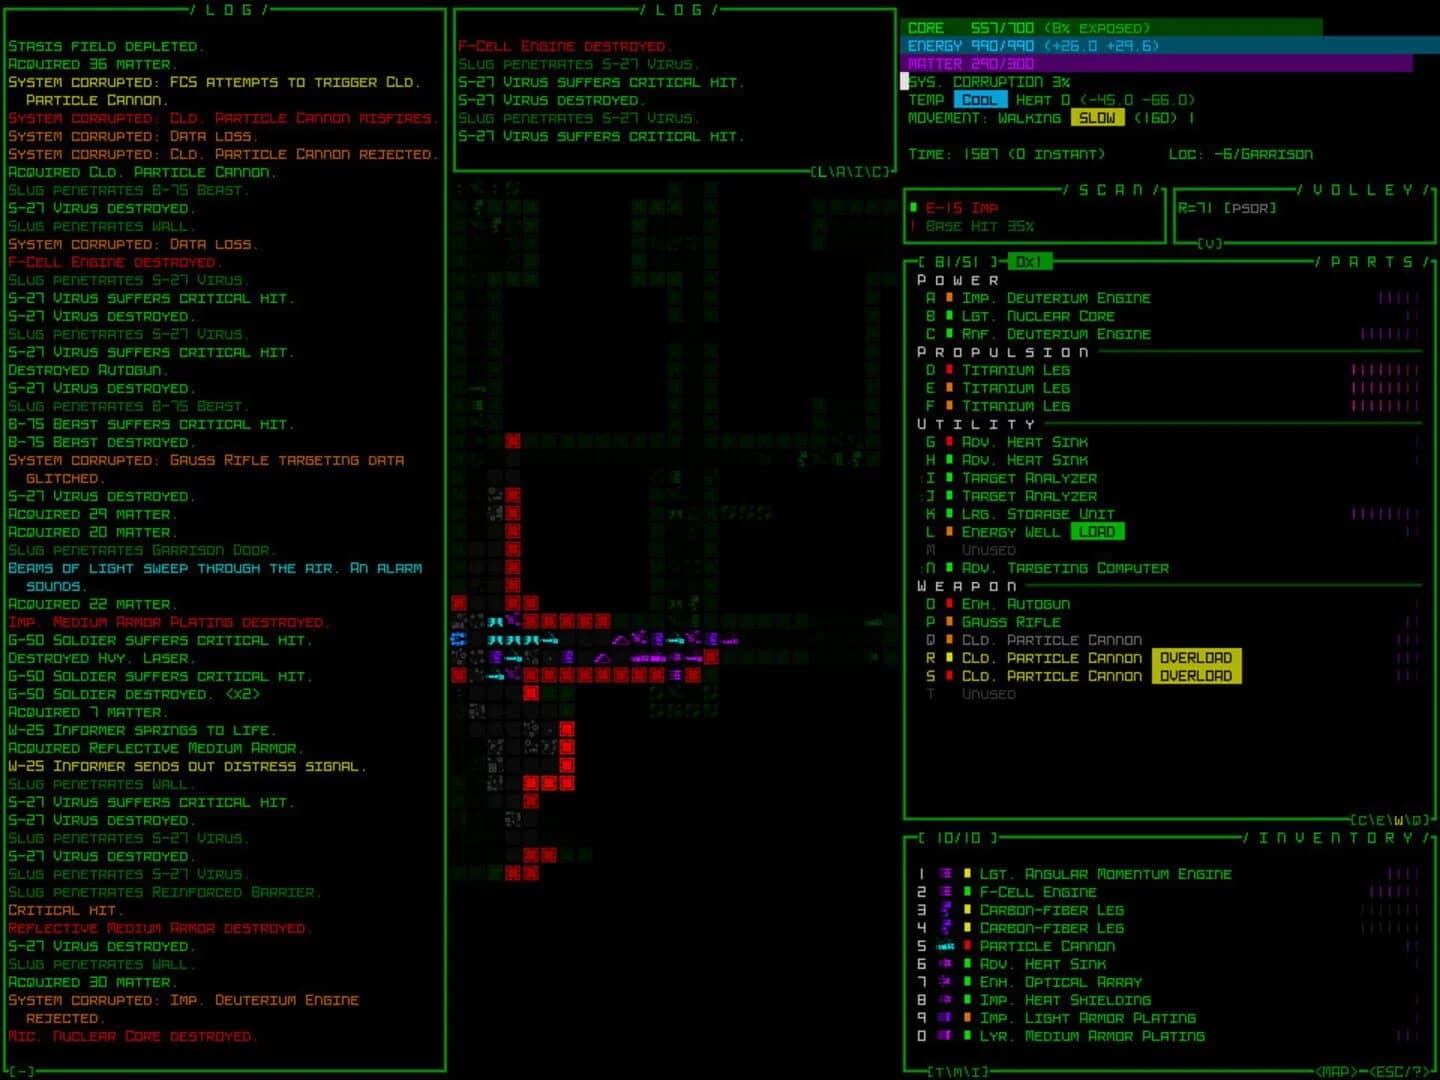Select the Particle Cannon icon in inventory slot 5
The image size is (1440, 1080).
[x=944, y=945]
